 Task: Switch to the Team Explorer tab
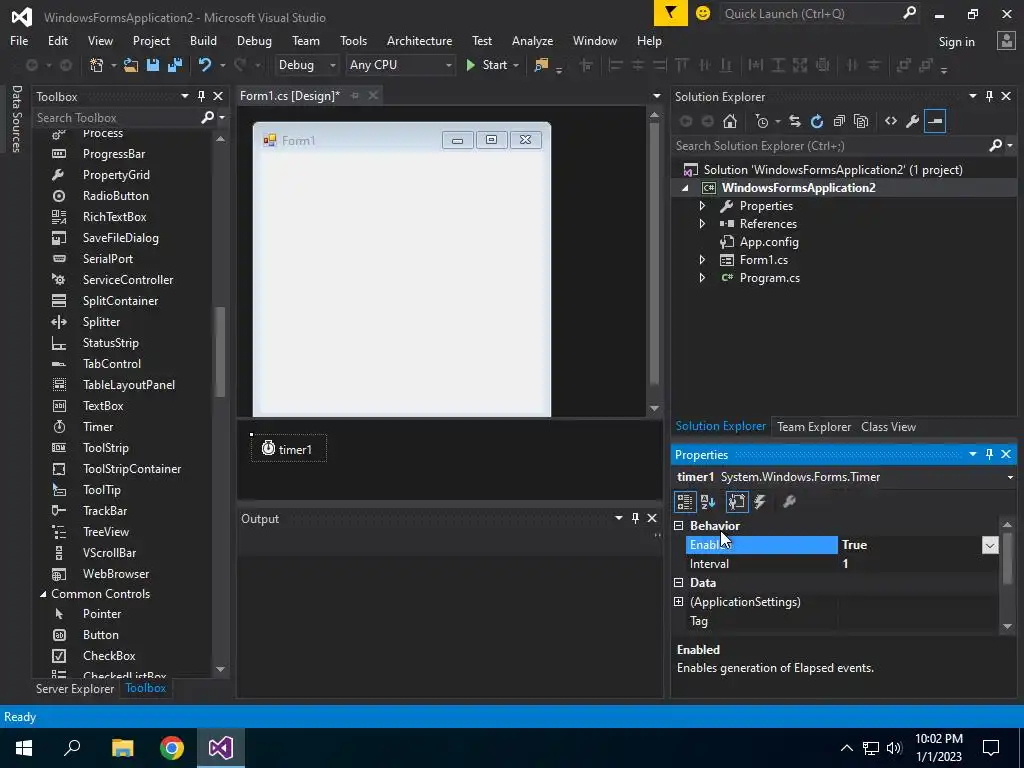point(814,426)
